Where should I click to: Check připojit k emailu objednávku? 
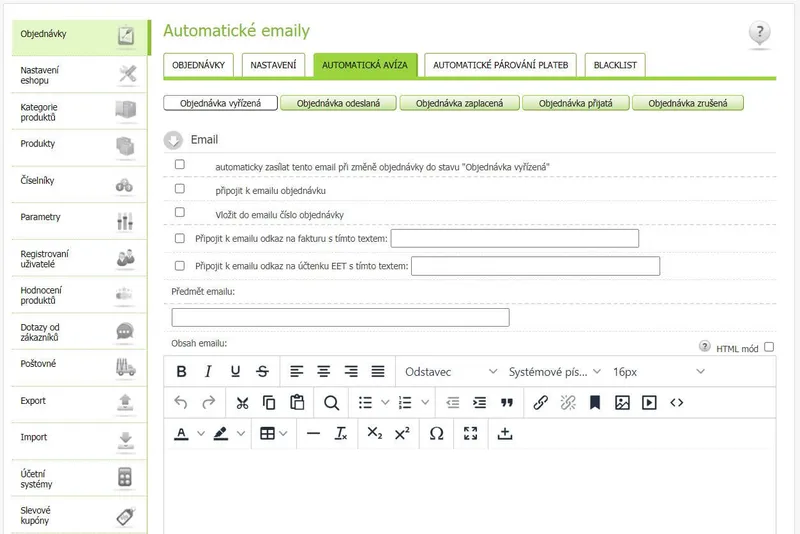180,189
